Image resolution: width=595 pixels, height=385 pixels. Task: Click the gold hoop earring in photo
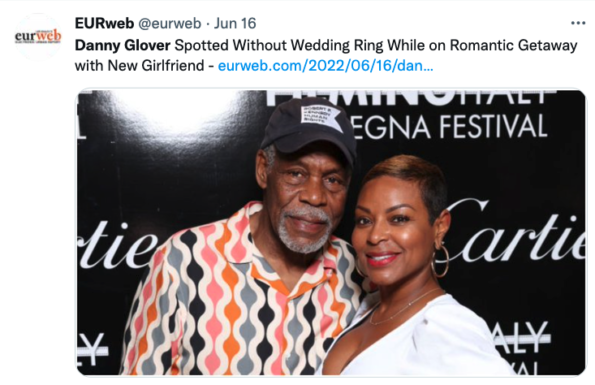pyautogui.click(x=440, y=261)
